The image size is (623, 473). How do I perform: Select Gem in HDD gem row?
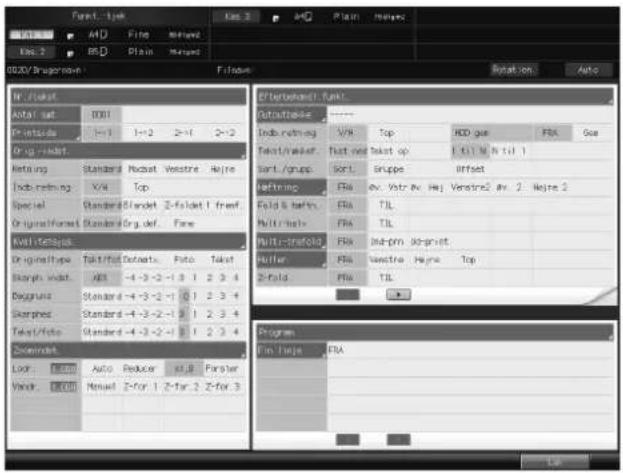(x=590, y=133)
